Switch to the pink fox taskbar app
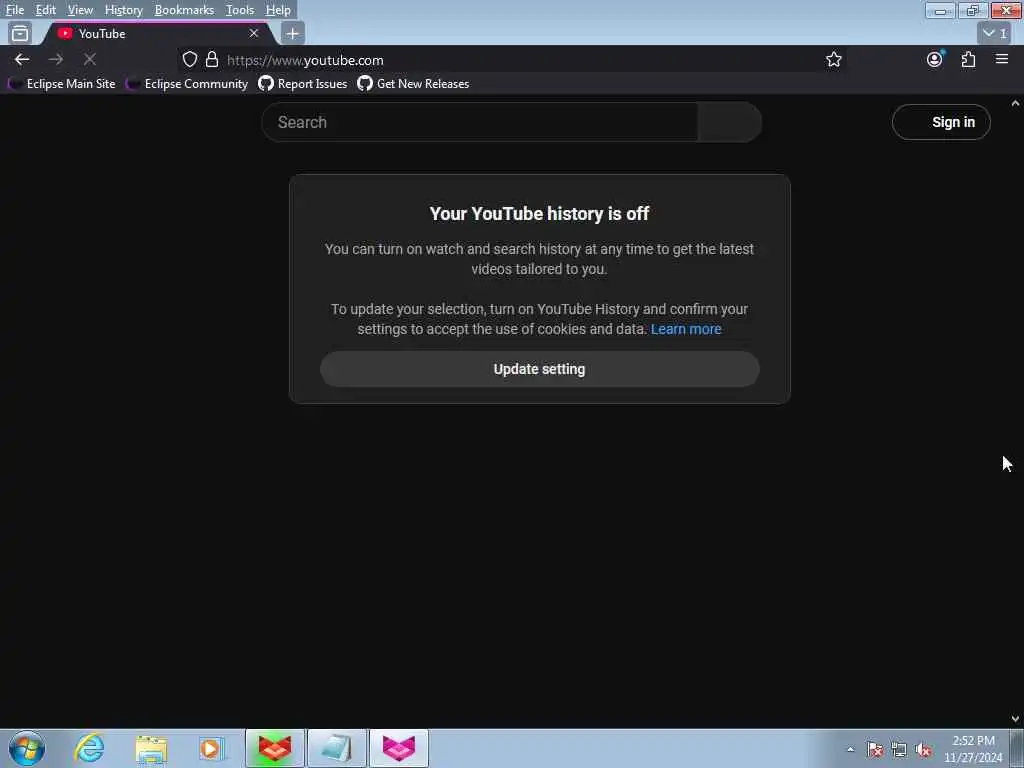1024x768 pixels. (398, 748)
